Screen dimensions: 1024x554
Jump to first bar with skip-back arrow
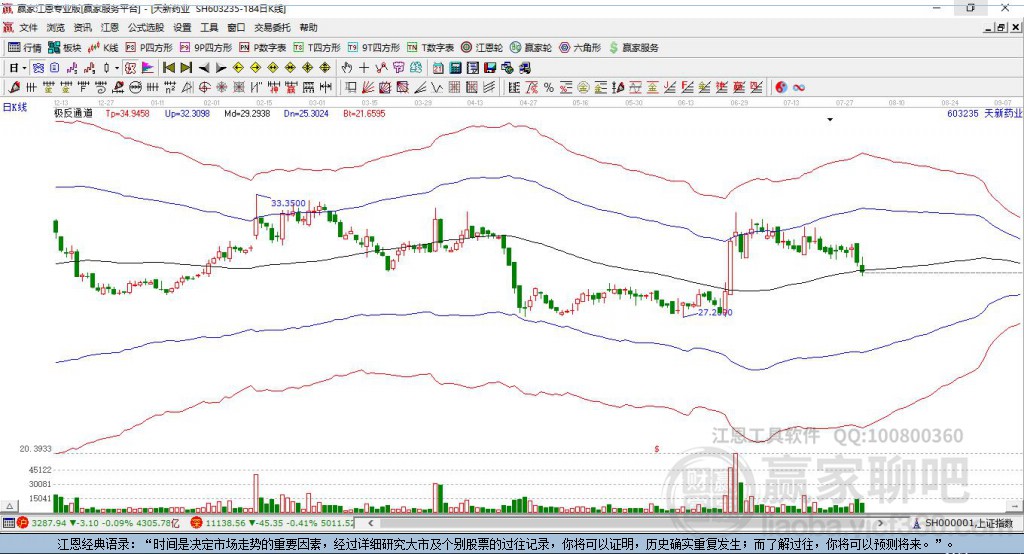[x=168, y=68]
